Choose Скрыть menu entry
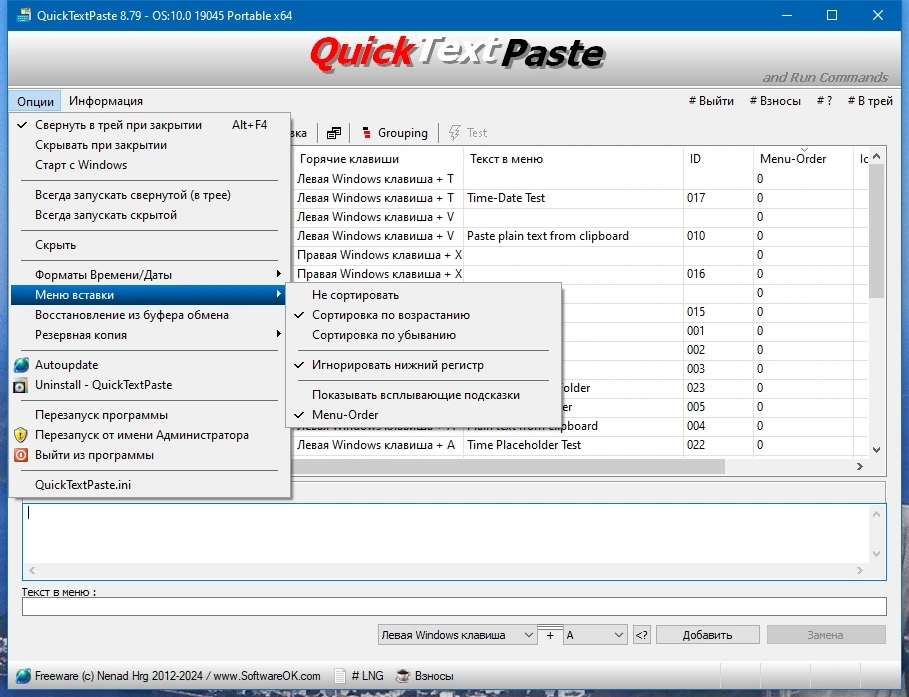Screen dimensions: 909x697 click(x=150, y=245)
